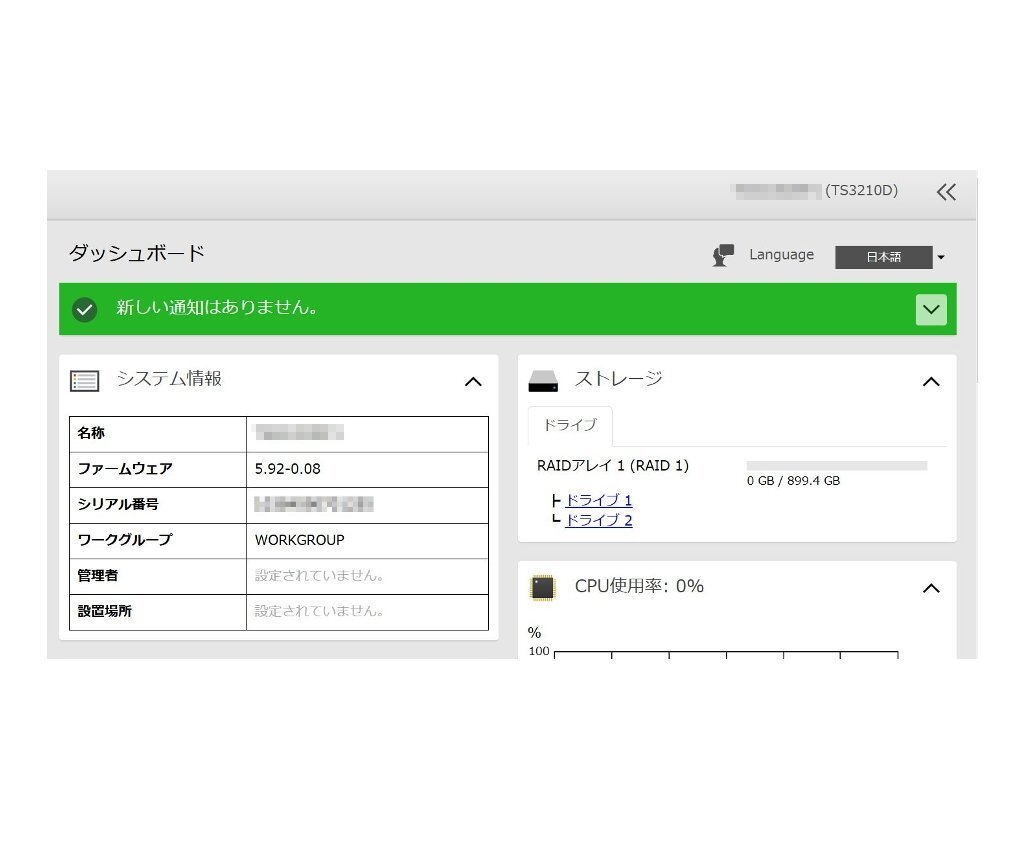The height and width of the screenshot is (850, 1024).
Task: Click the ストレージ drive icon
Action: pyautogui.click(x=543, y=381)
